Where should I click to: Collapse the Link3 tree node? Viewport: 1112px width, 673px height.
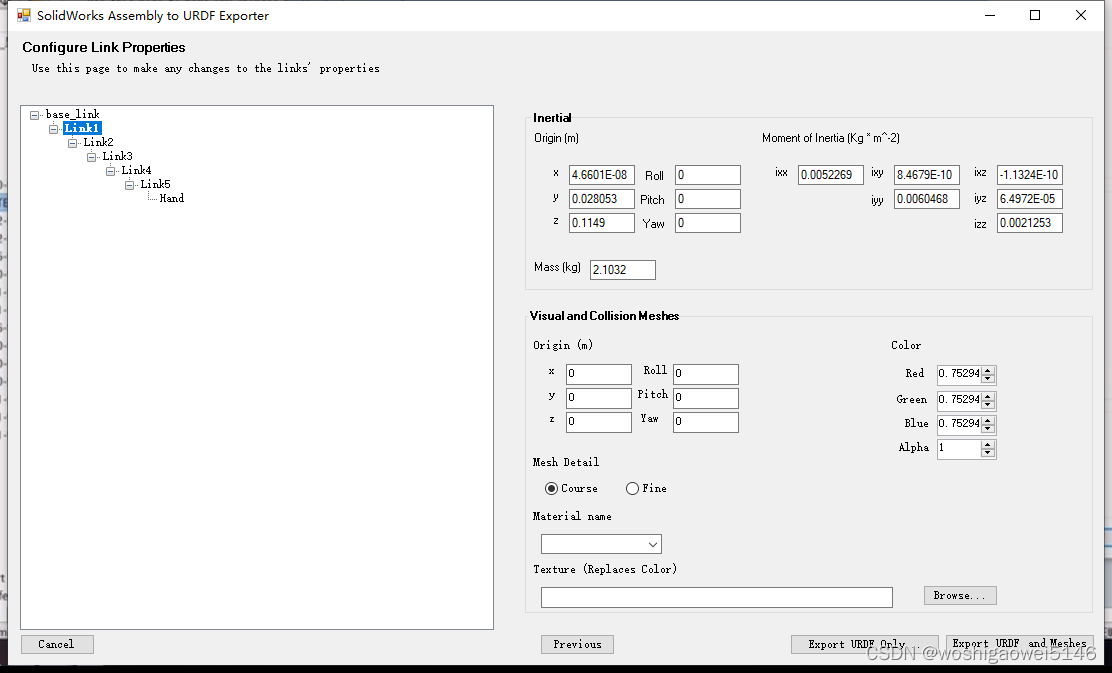point(91,157)
